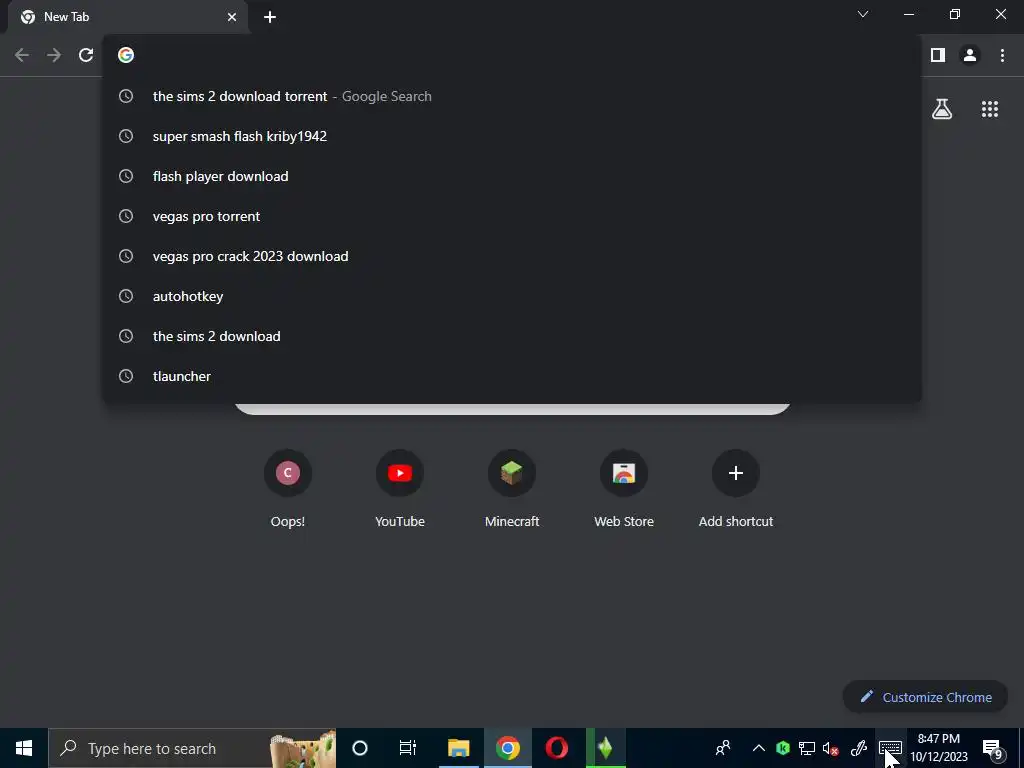The width and height of the screenshot is (1024, 768).
Task: Open the Action Center notifications
Action: tap(993, 748)
